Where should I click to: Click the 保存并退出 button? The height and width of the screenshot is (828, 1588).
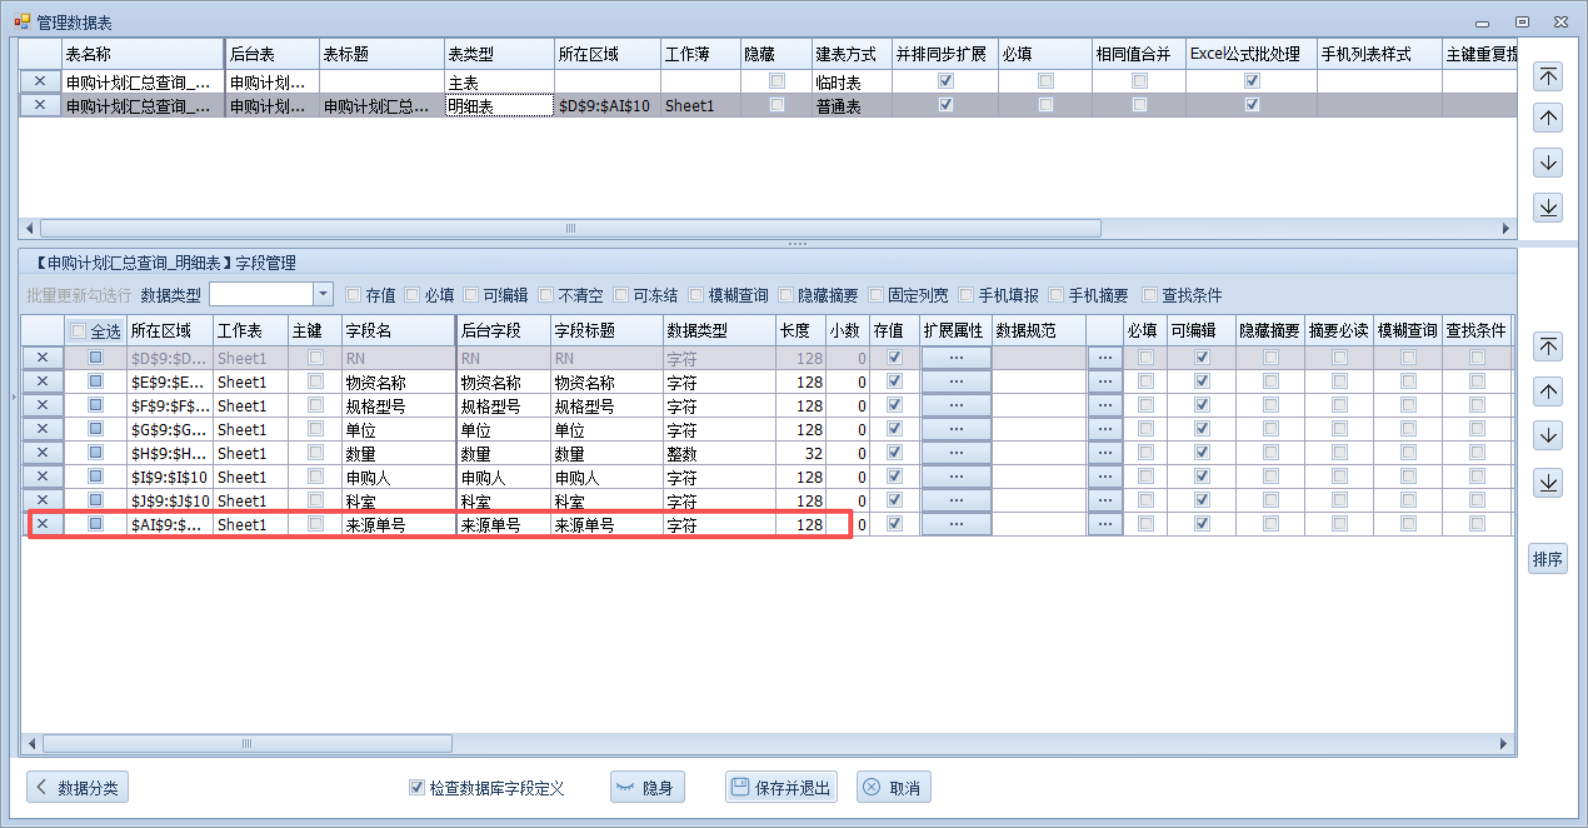tap(781, 788)
